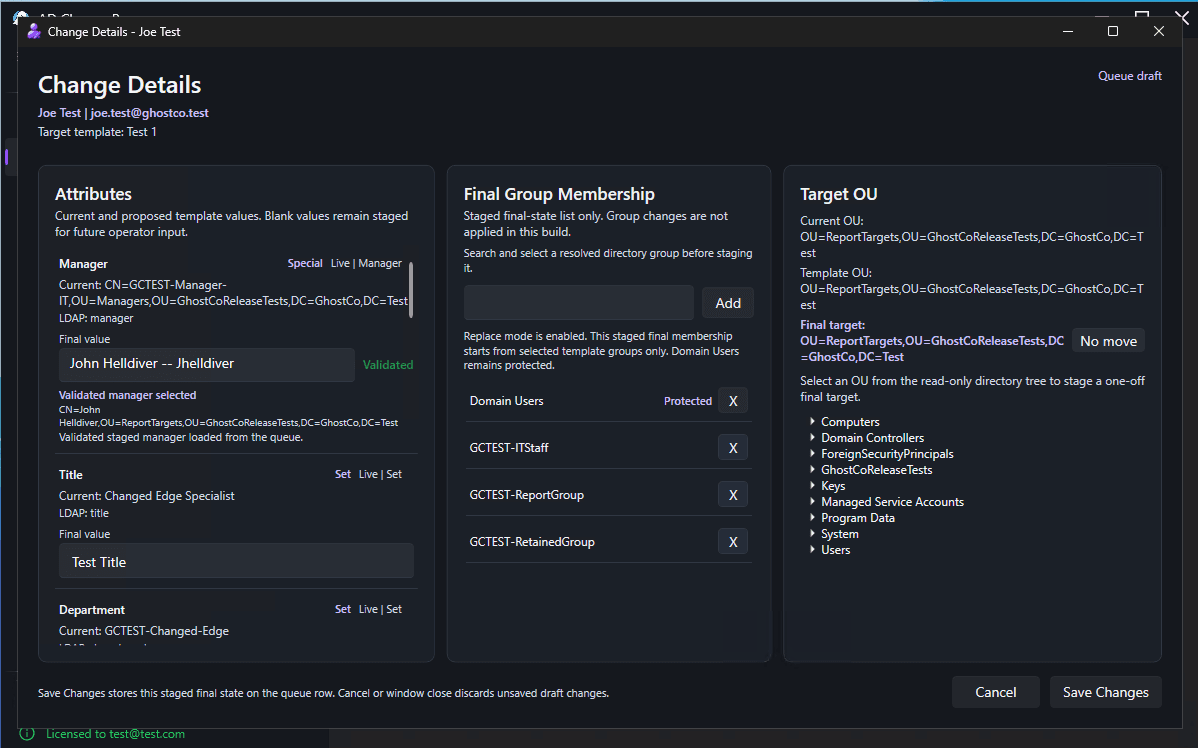
Task: Click the GCTEST-RetainedGroup group name
Action: point(532,542)
